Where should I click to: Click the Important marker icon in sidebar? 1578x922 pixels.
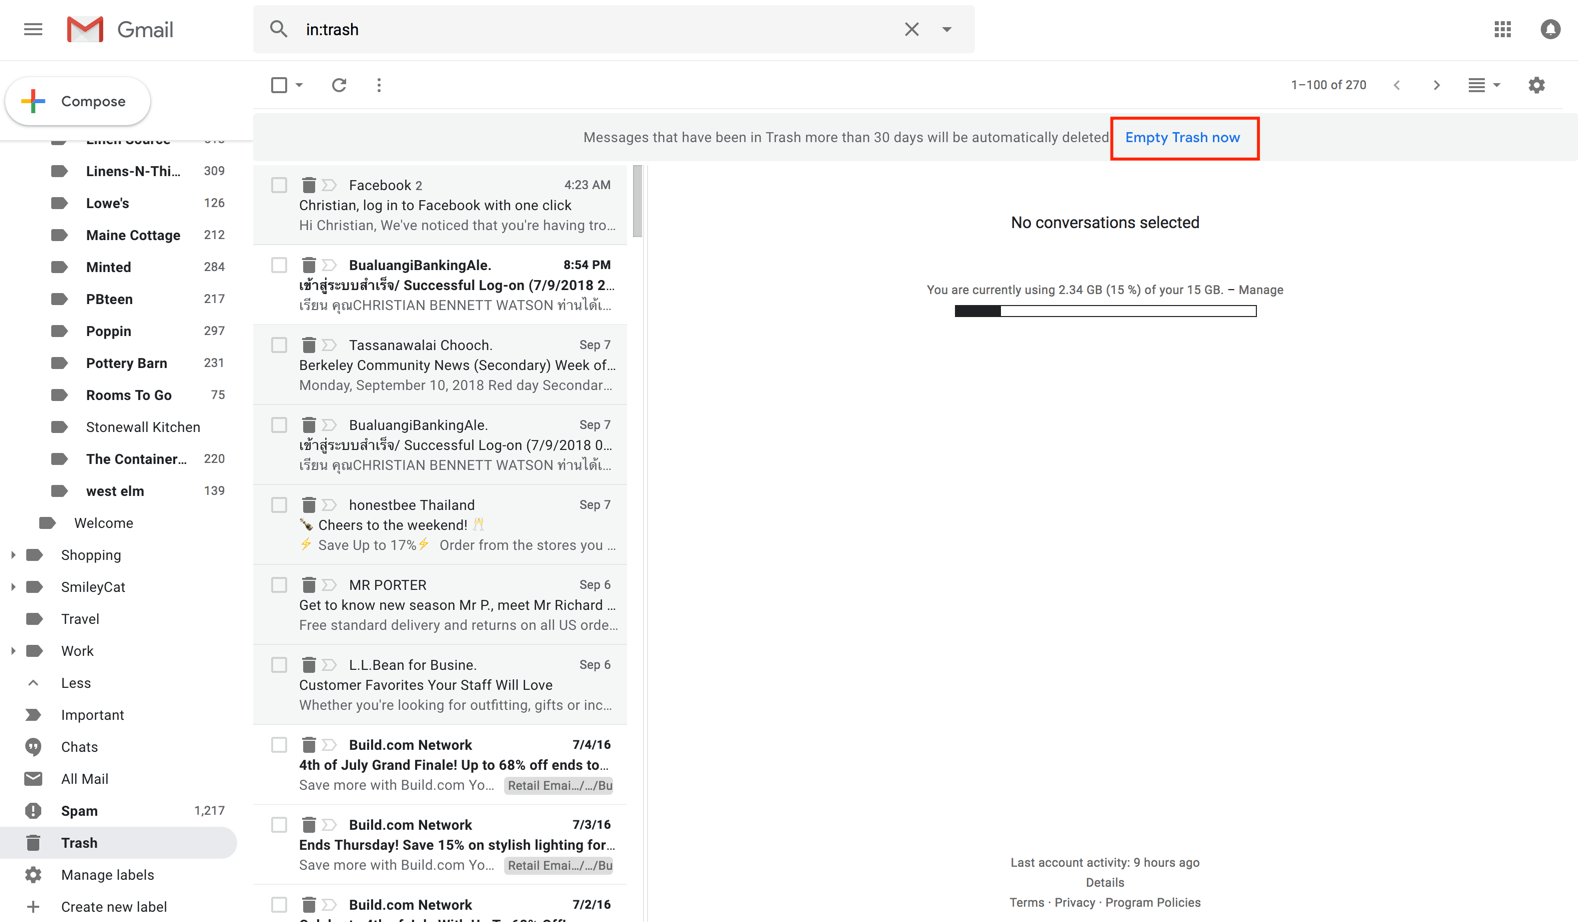(x=33, y=715)
